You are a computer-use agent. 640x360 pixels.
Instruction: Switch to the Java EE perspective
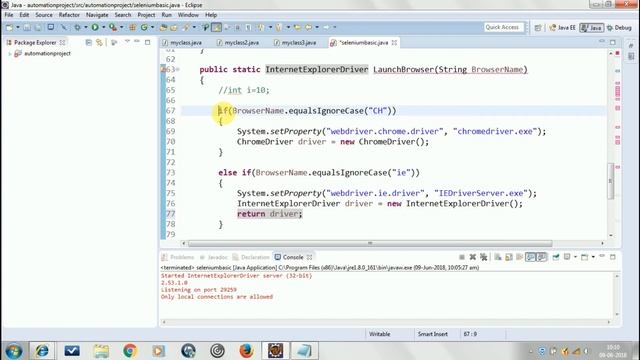562,27
